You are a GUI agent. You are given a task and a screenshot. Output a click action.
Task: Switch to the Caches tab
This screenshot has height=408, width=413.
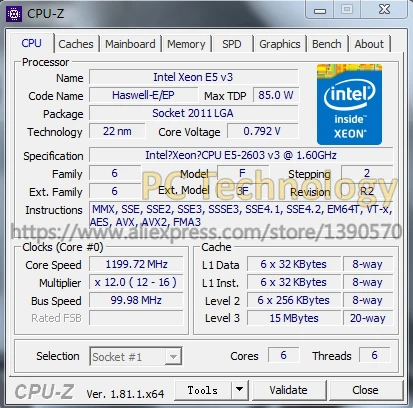click(76, 44)
